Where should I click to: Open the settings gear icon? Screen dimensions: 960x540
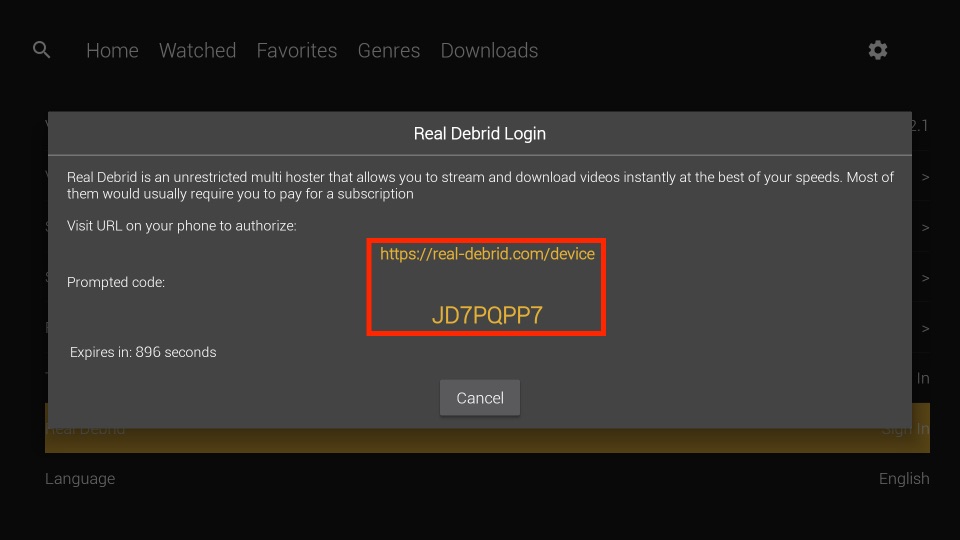(x=878, y=50)
